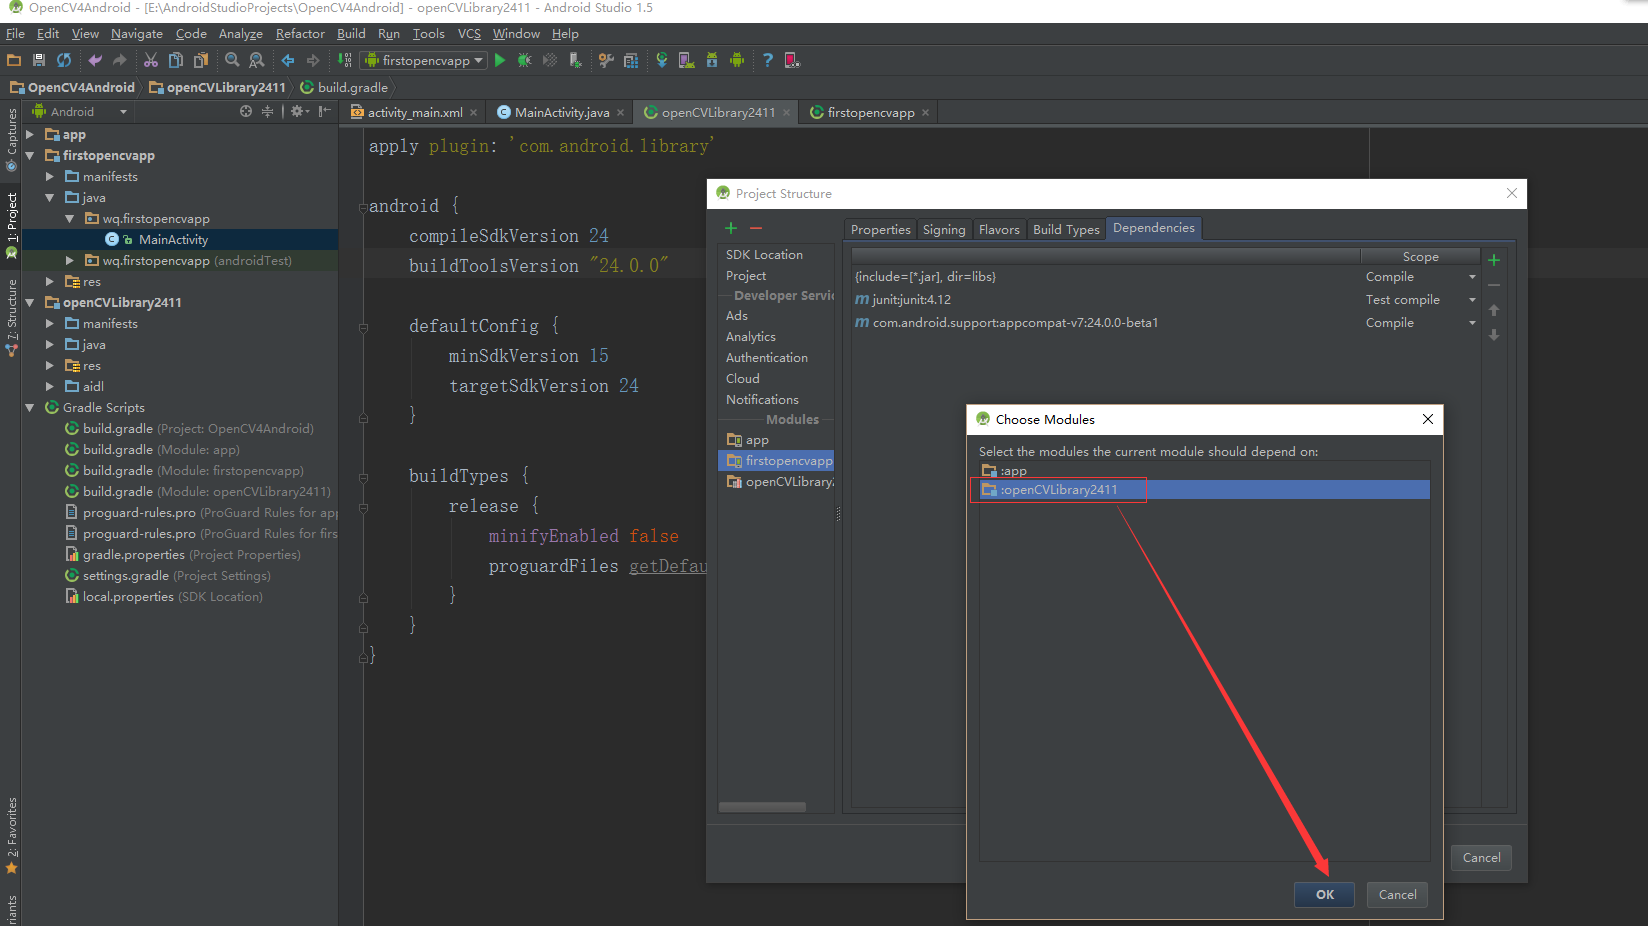Click the Save All toolbar icon
Image resolution: width=1648 pixels, height=926 pixels.
point(39,60)
